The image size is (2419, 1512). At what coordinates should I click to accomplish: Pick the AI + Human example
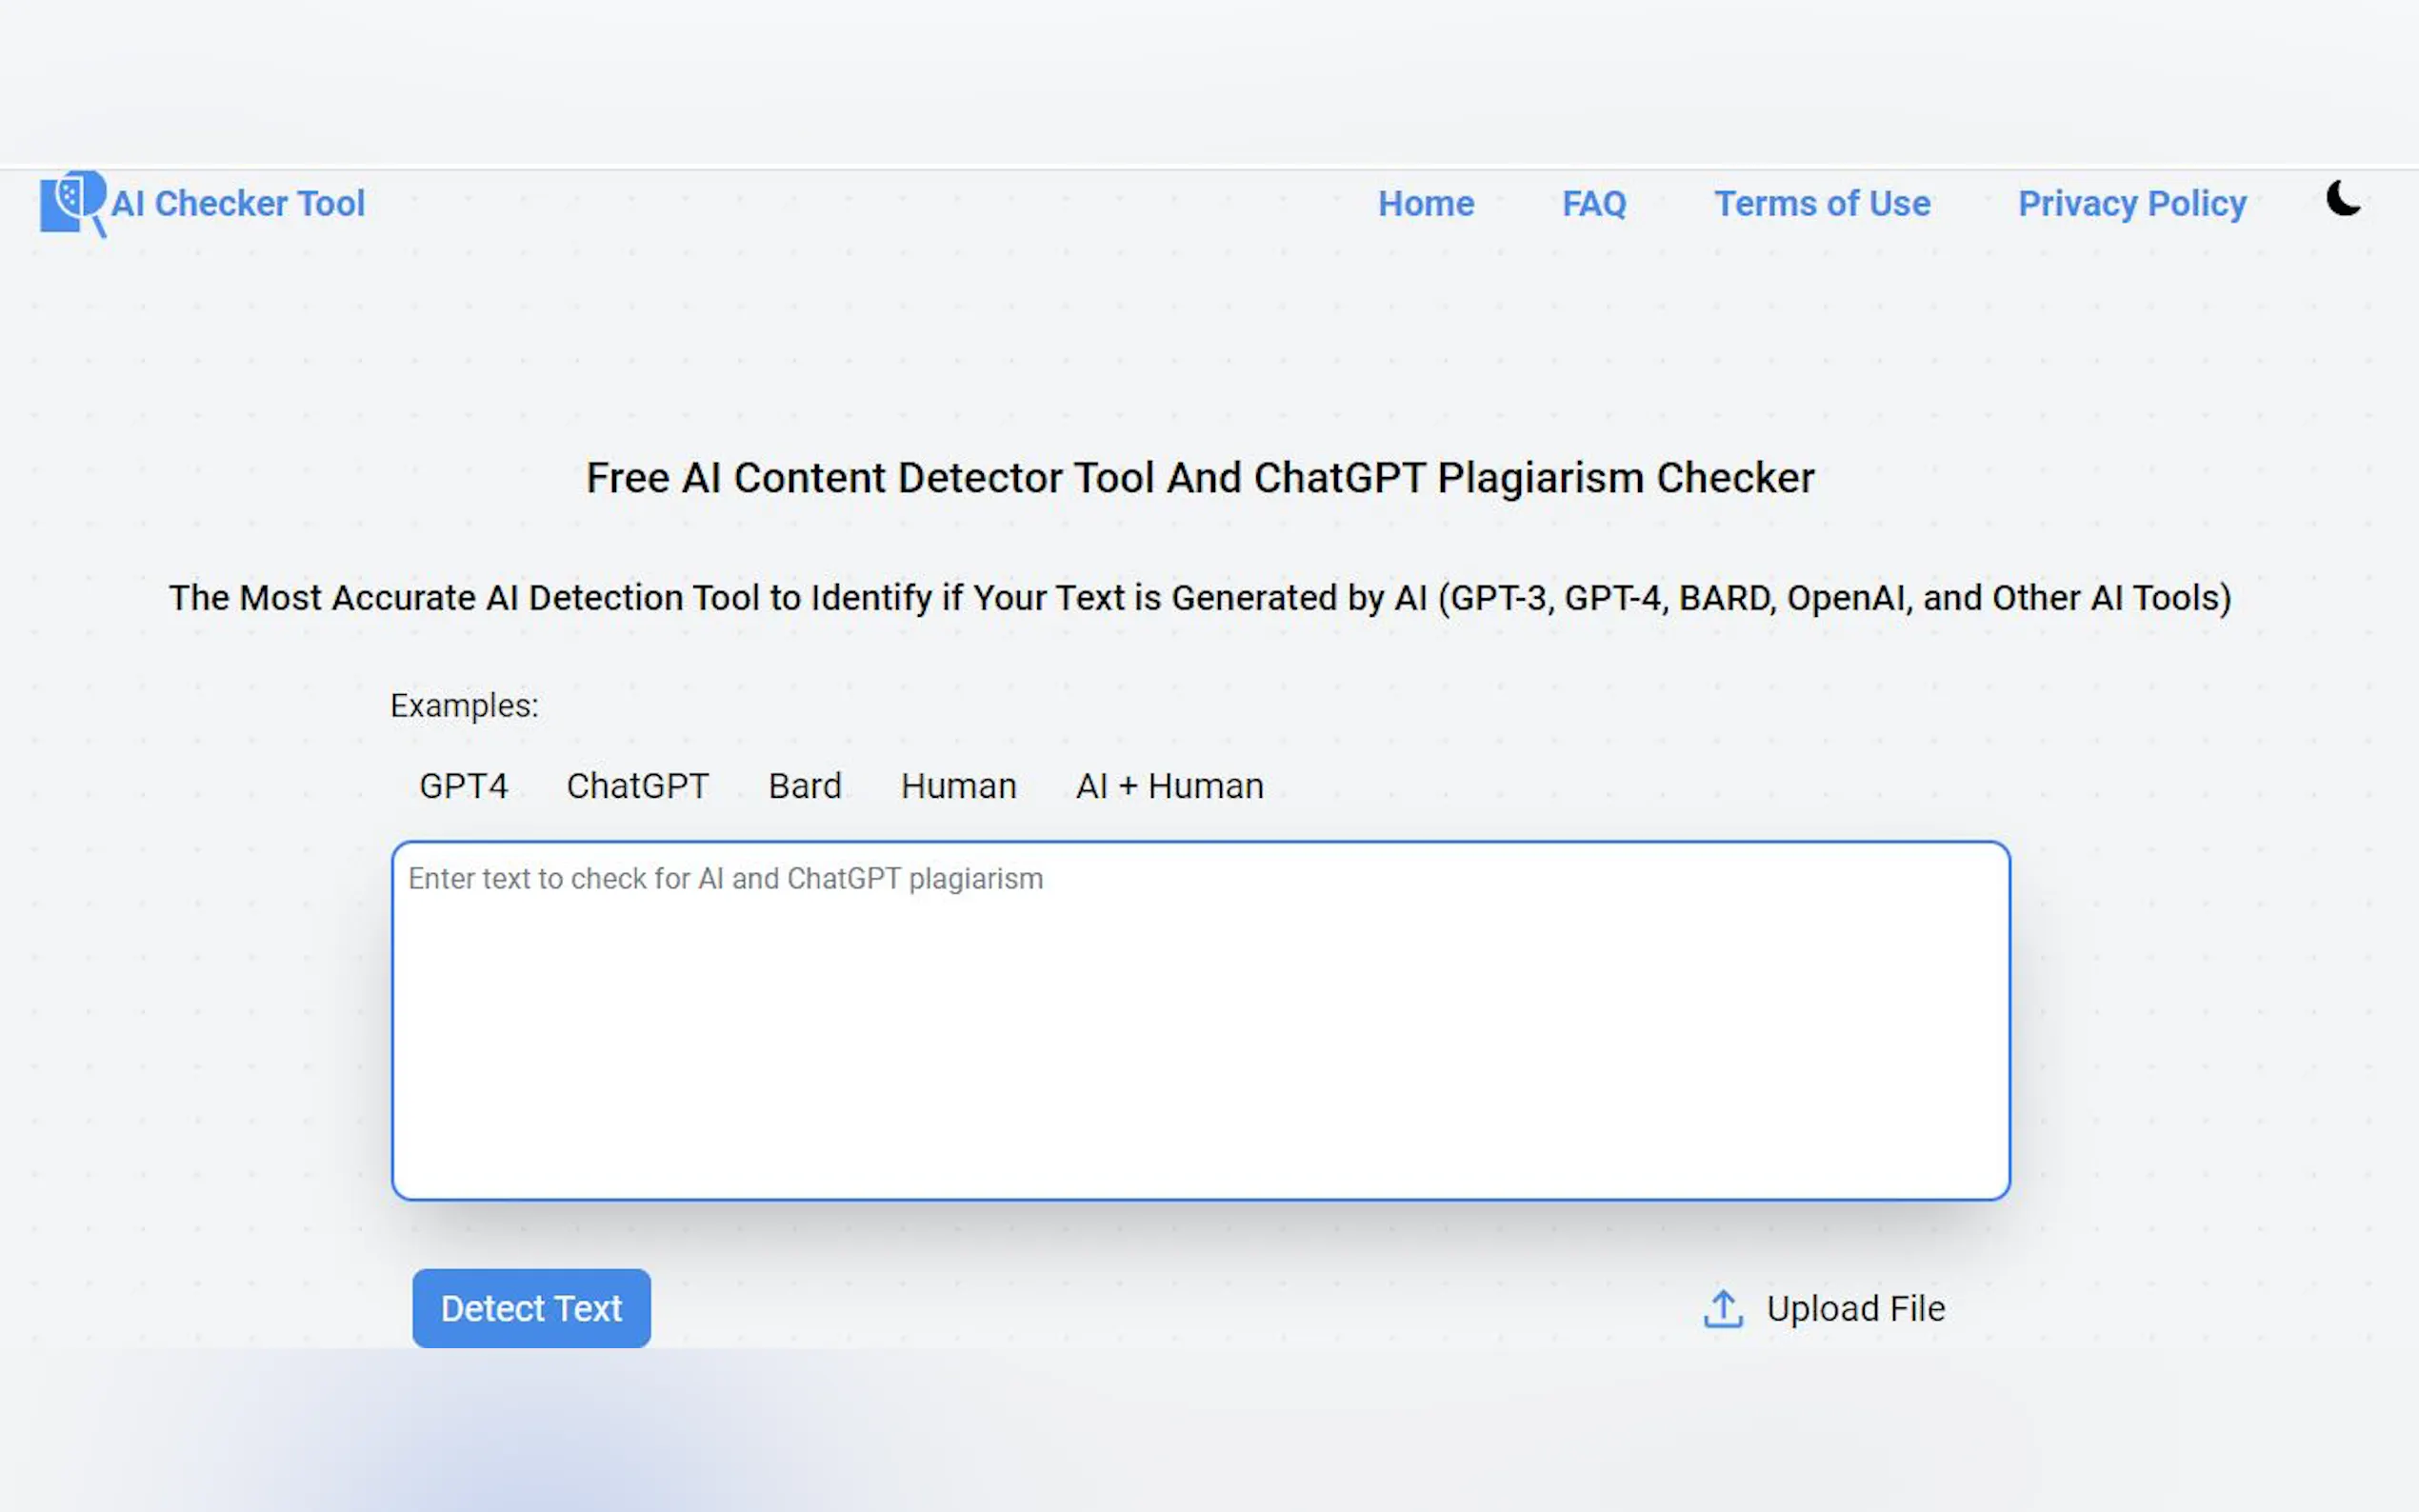pos(1168,786)
